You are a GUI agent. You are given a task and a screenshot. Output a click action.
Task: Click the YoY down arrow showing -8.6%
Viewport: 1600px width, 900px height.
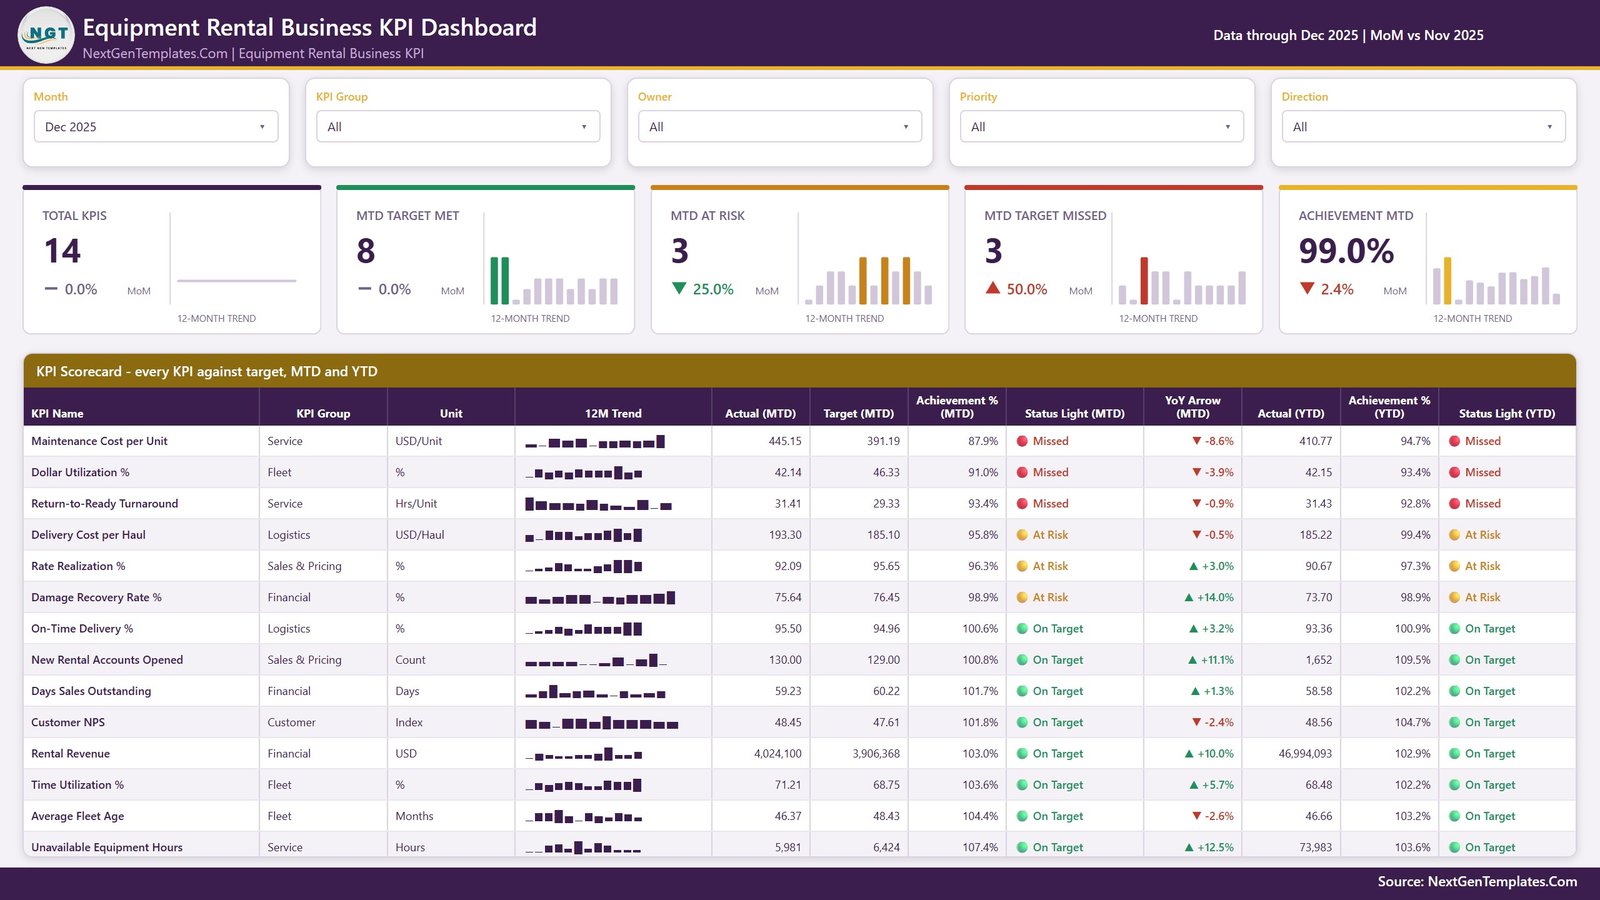(1196, 441)
